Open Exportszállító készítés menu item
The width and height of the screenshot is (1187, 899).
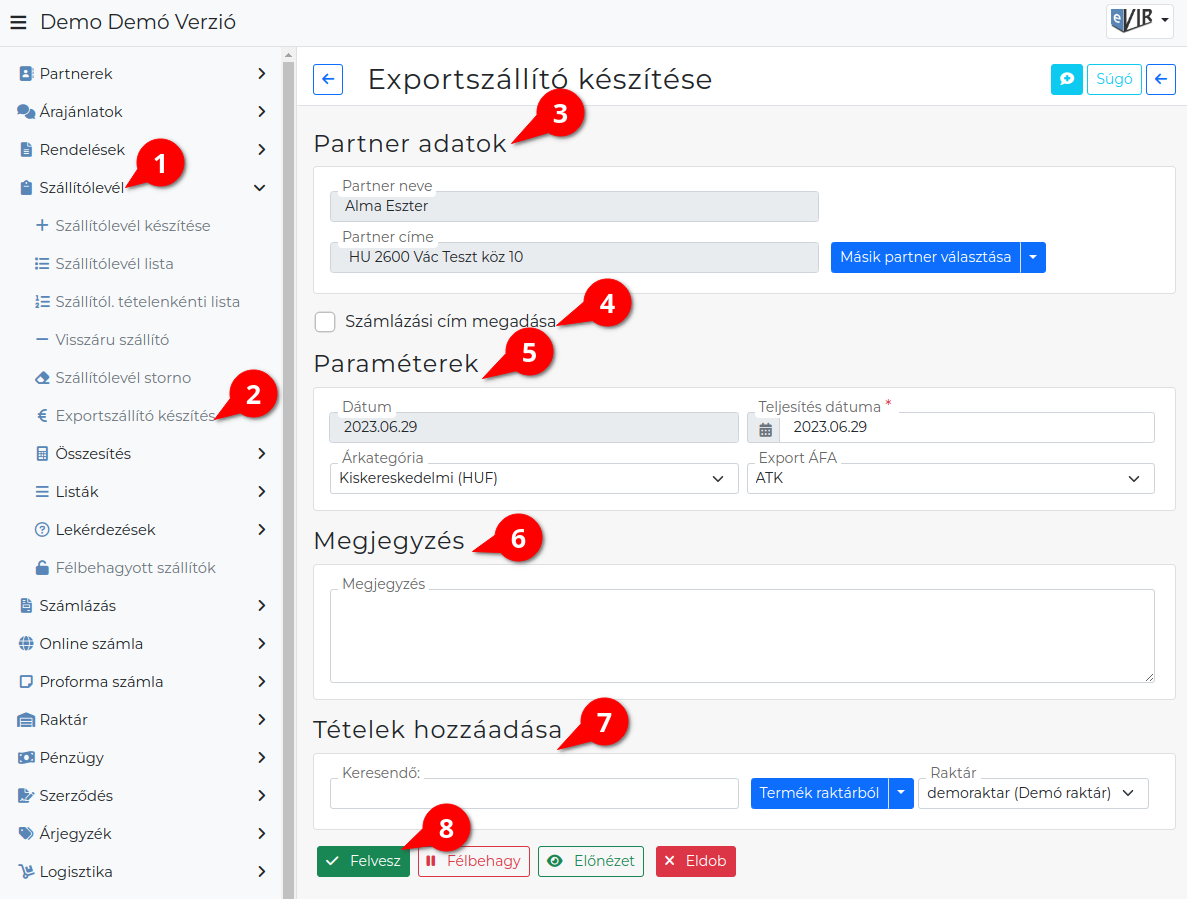(x=136, y=415)
